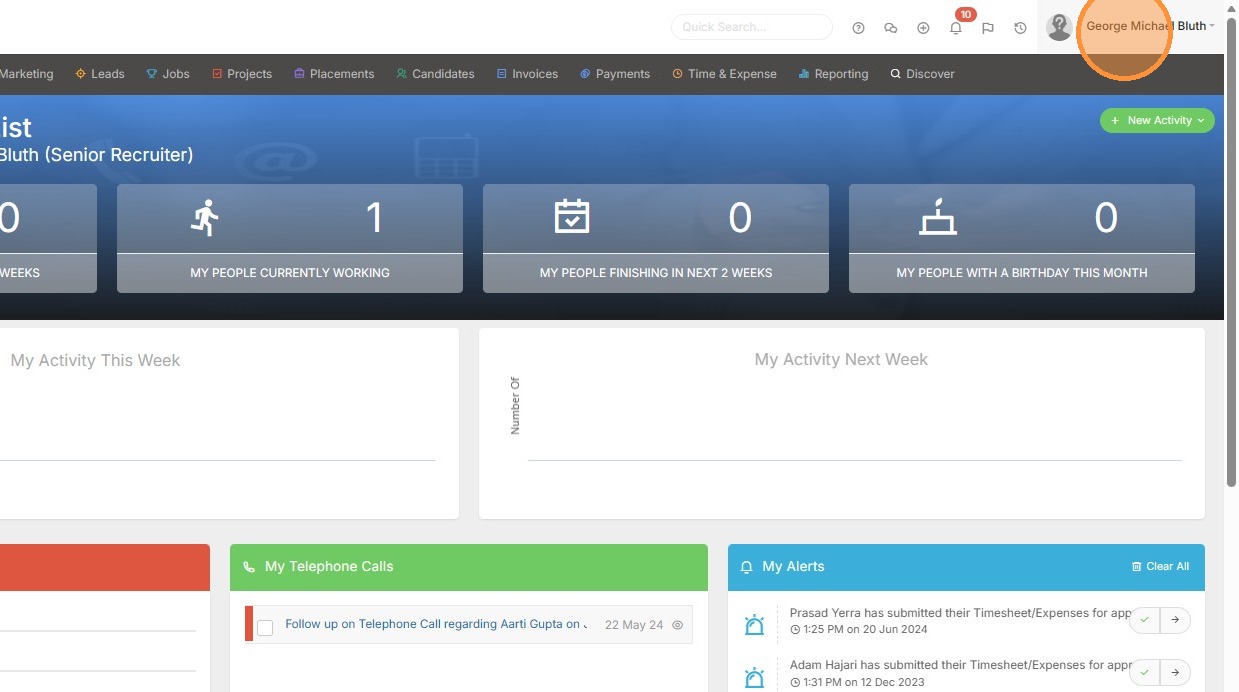Open Prasad Yerra alert with arrow button
This screenshot has width=1239, height=692.
point(1175,620)
